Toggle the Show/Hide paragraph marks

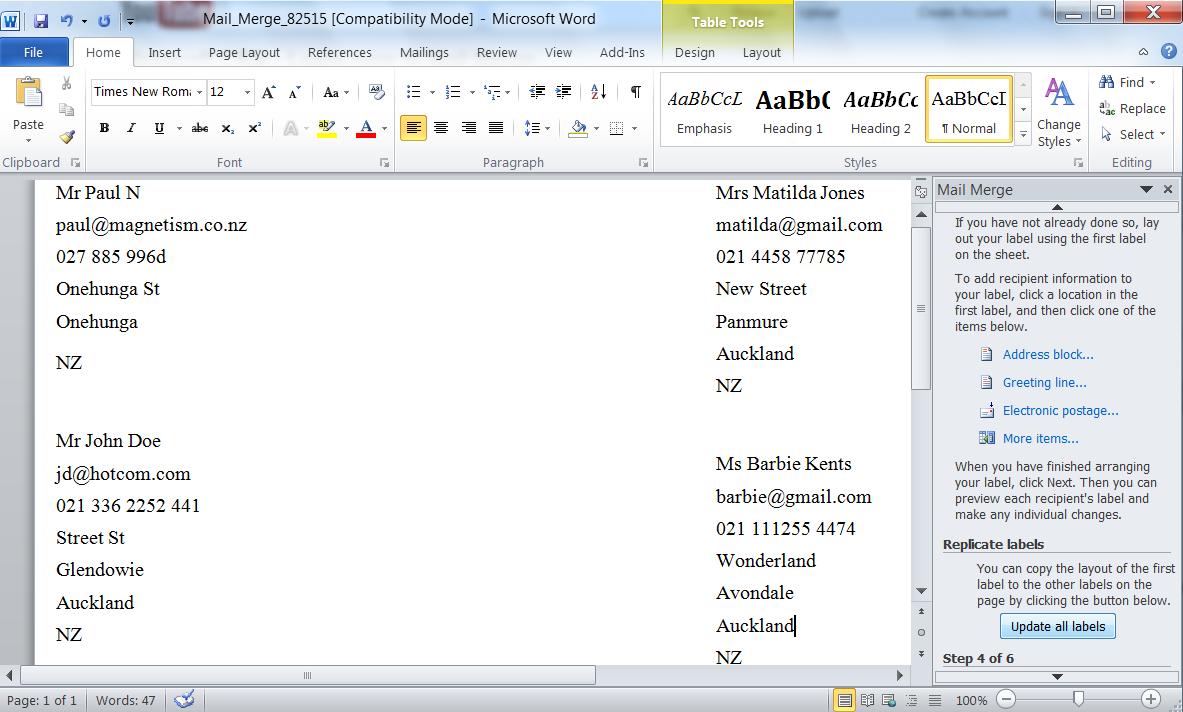(x=637, y=91)
